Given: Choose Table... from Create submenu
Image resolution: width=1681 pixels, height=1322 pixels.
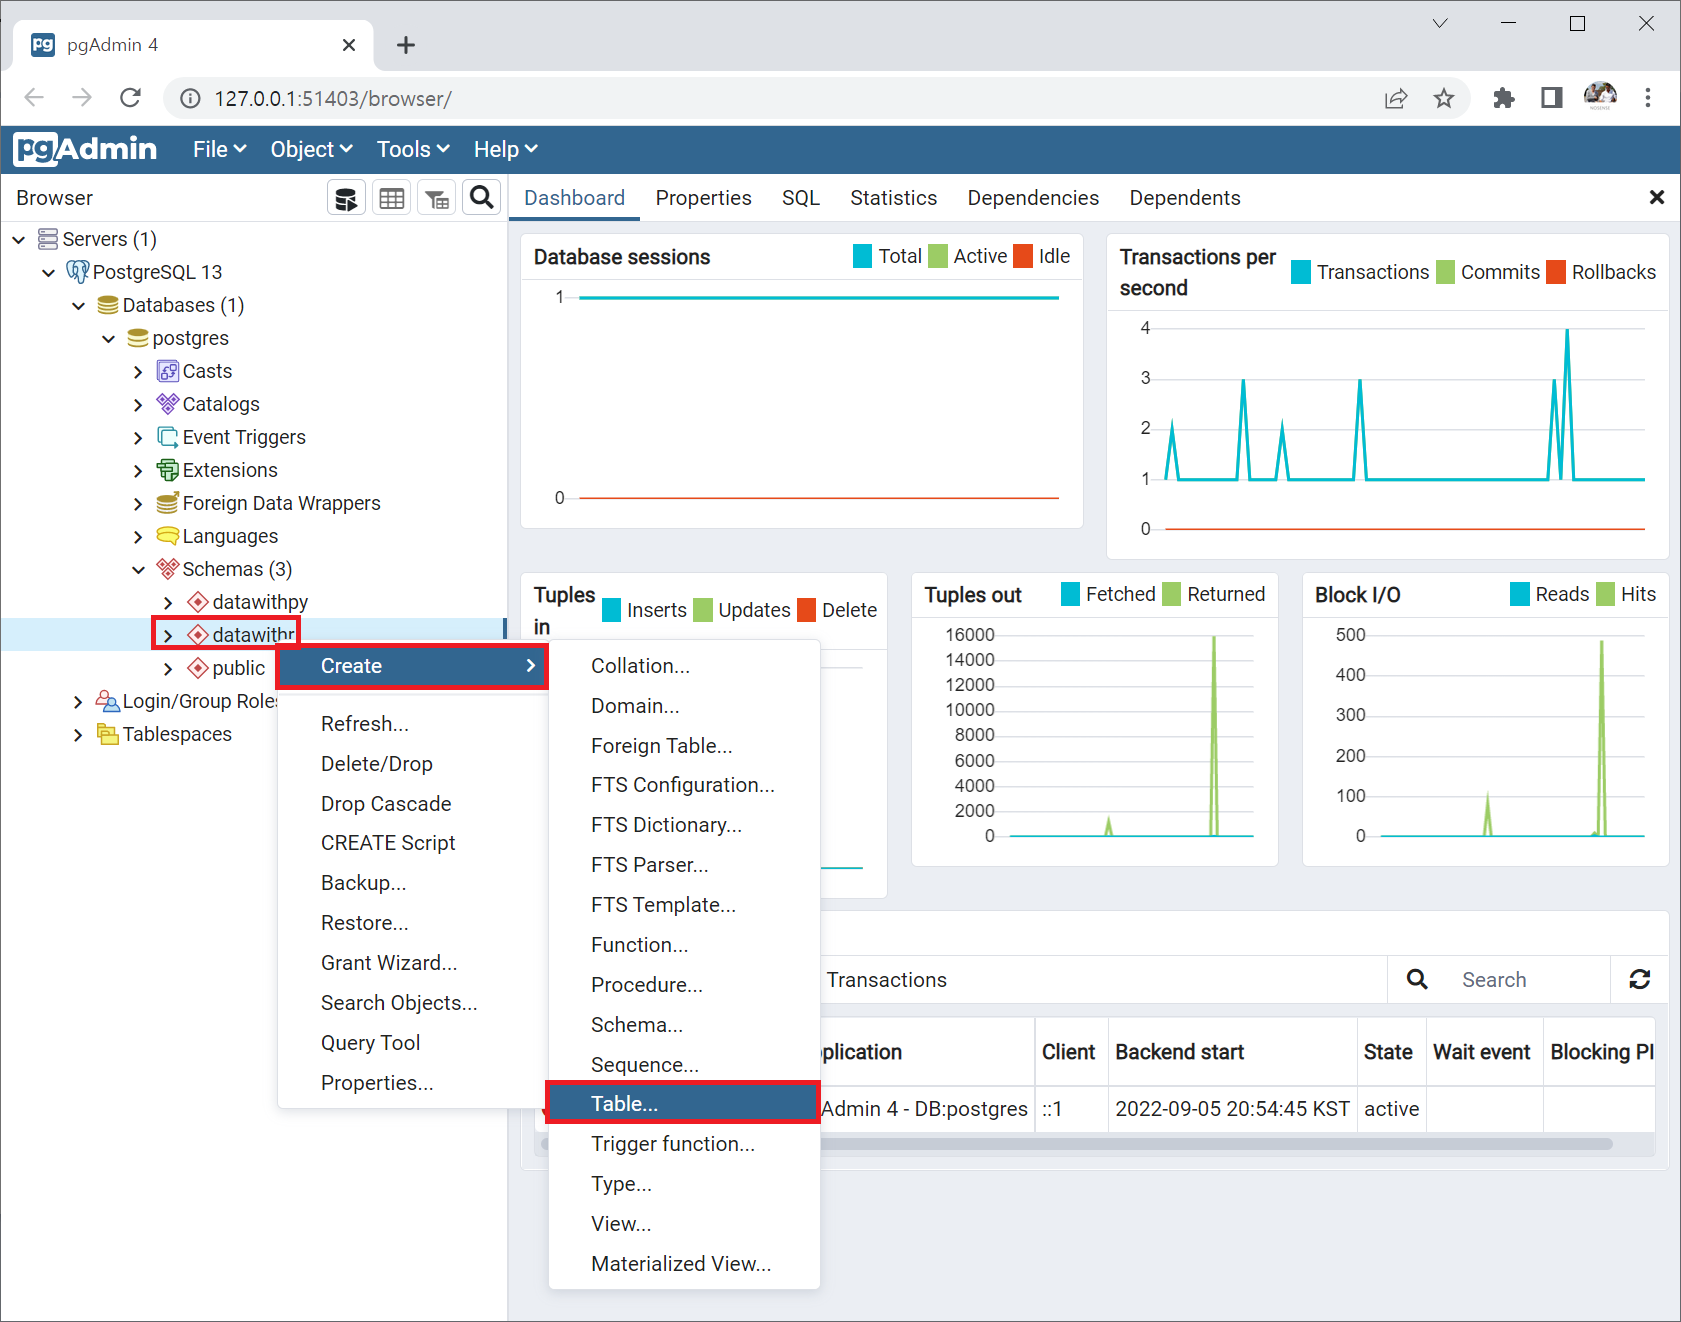Looking at the screenshot, I should [684, 1103].
